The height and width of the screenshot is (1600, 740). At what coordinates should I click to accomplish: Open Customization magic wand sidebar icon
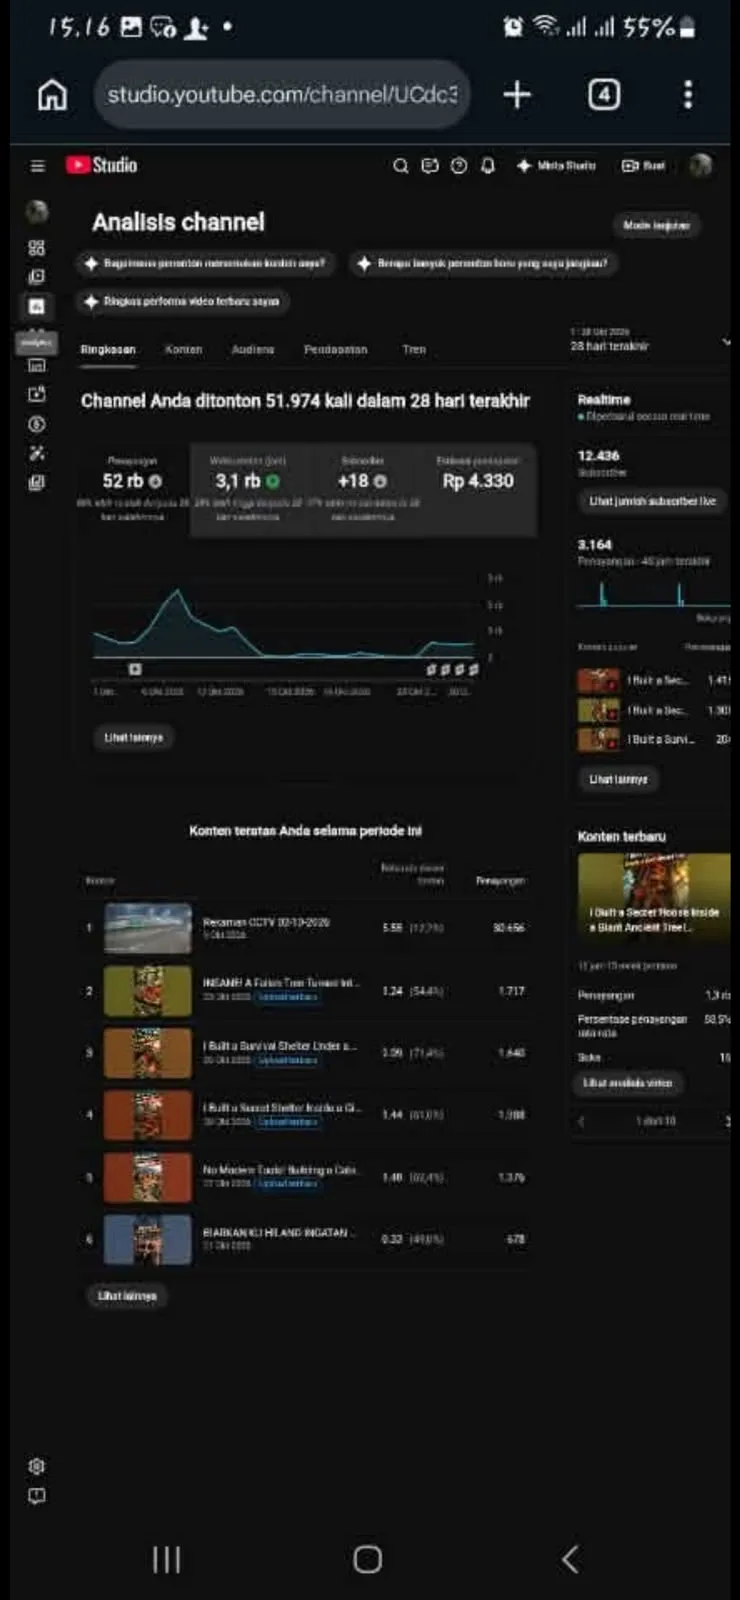point(37,453)
